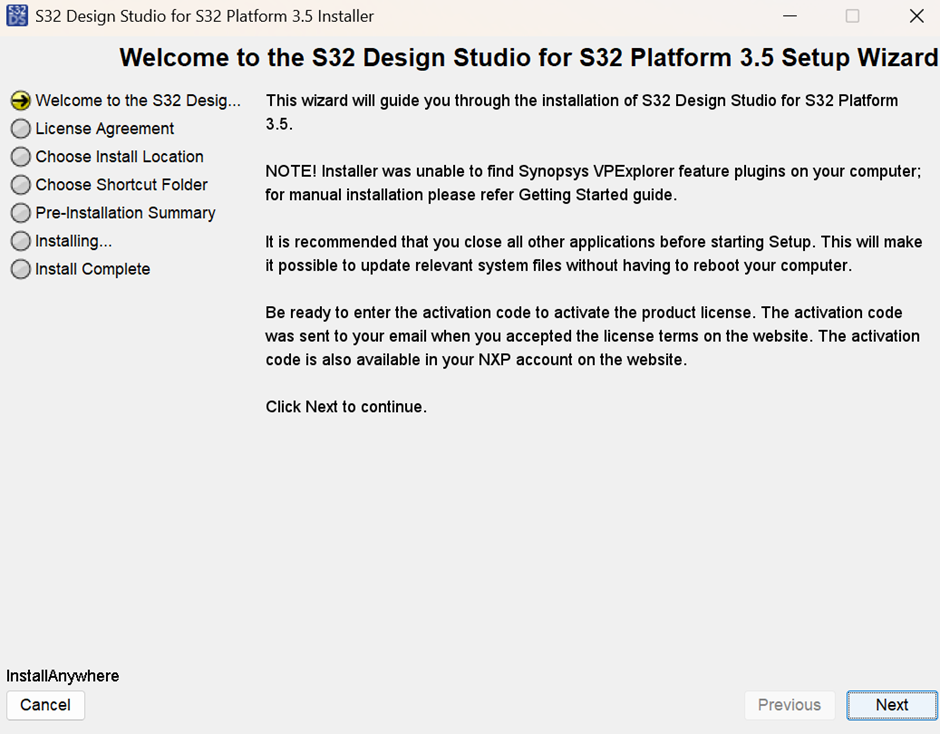Click the Next button to continue

click(x=891, y=705)
